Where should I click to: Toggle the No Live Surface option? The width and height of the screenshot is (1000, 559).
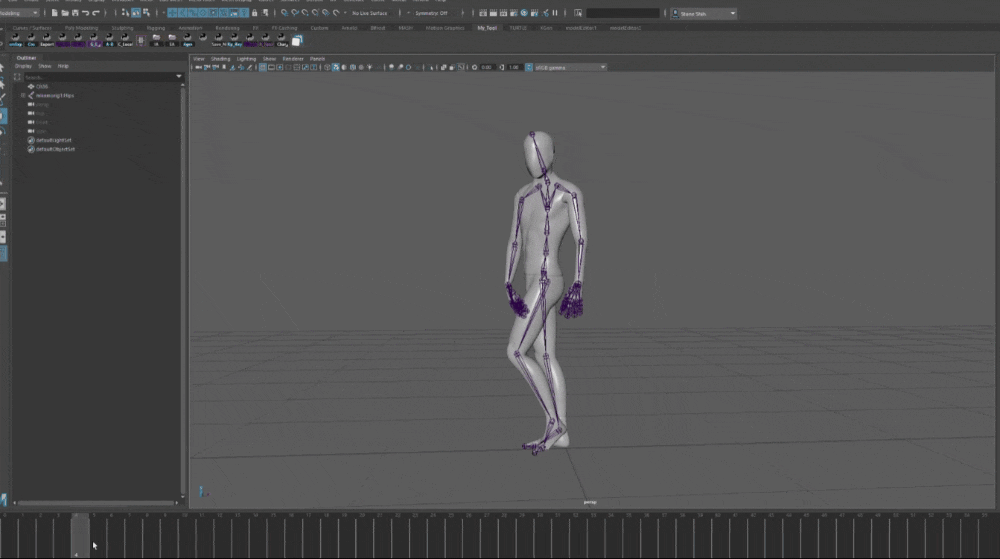pyautogui.click(x=369, y=13)
